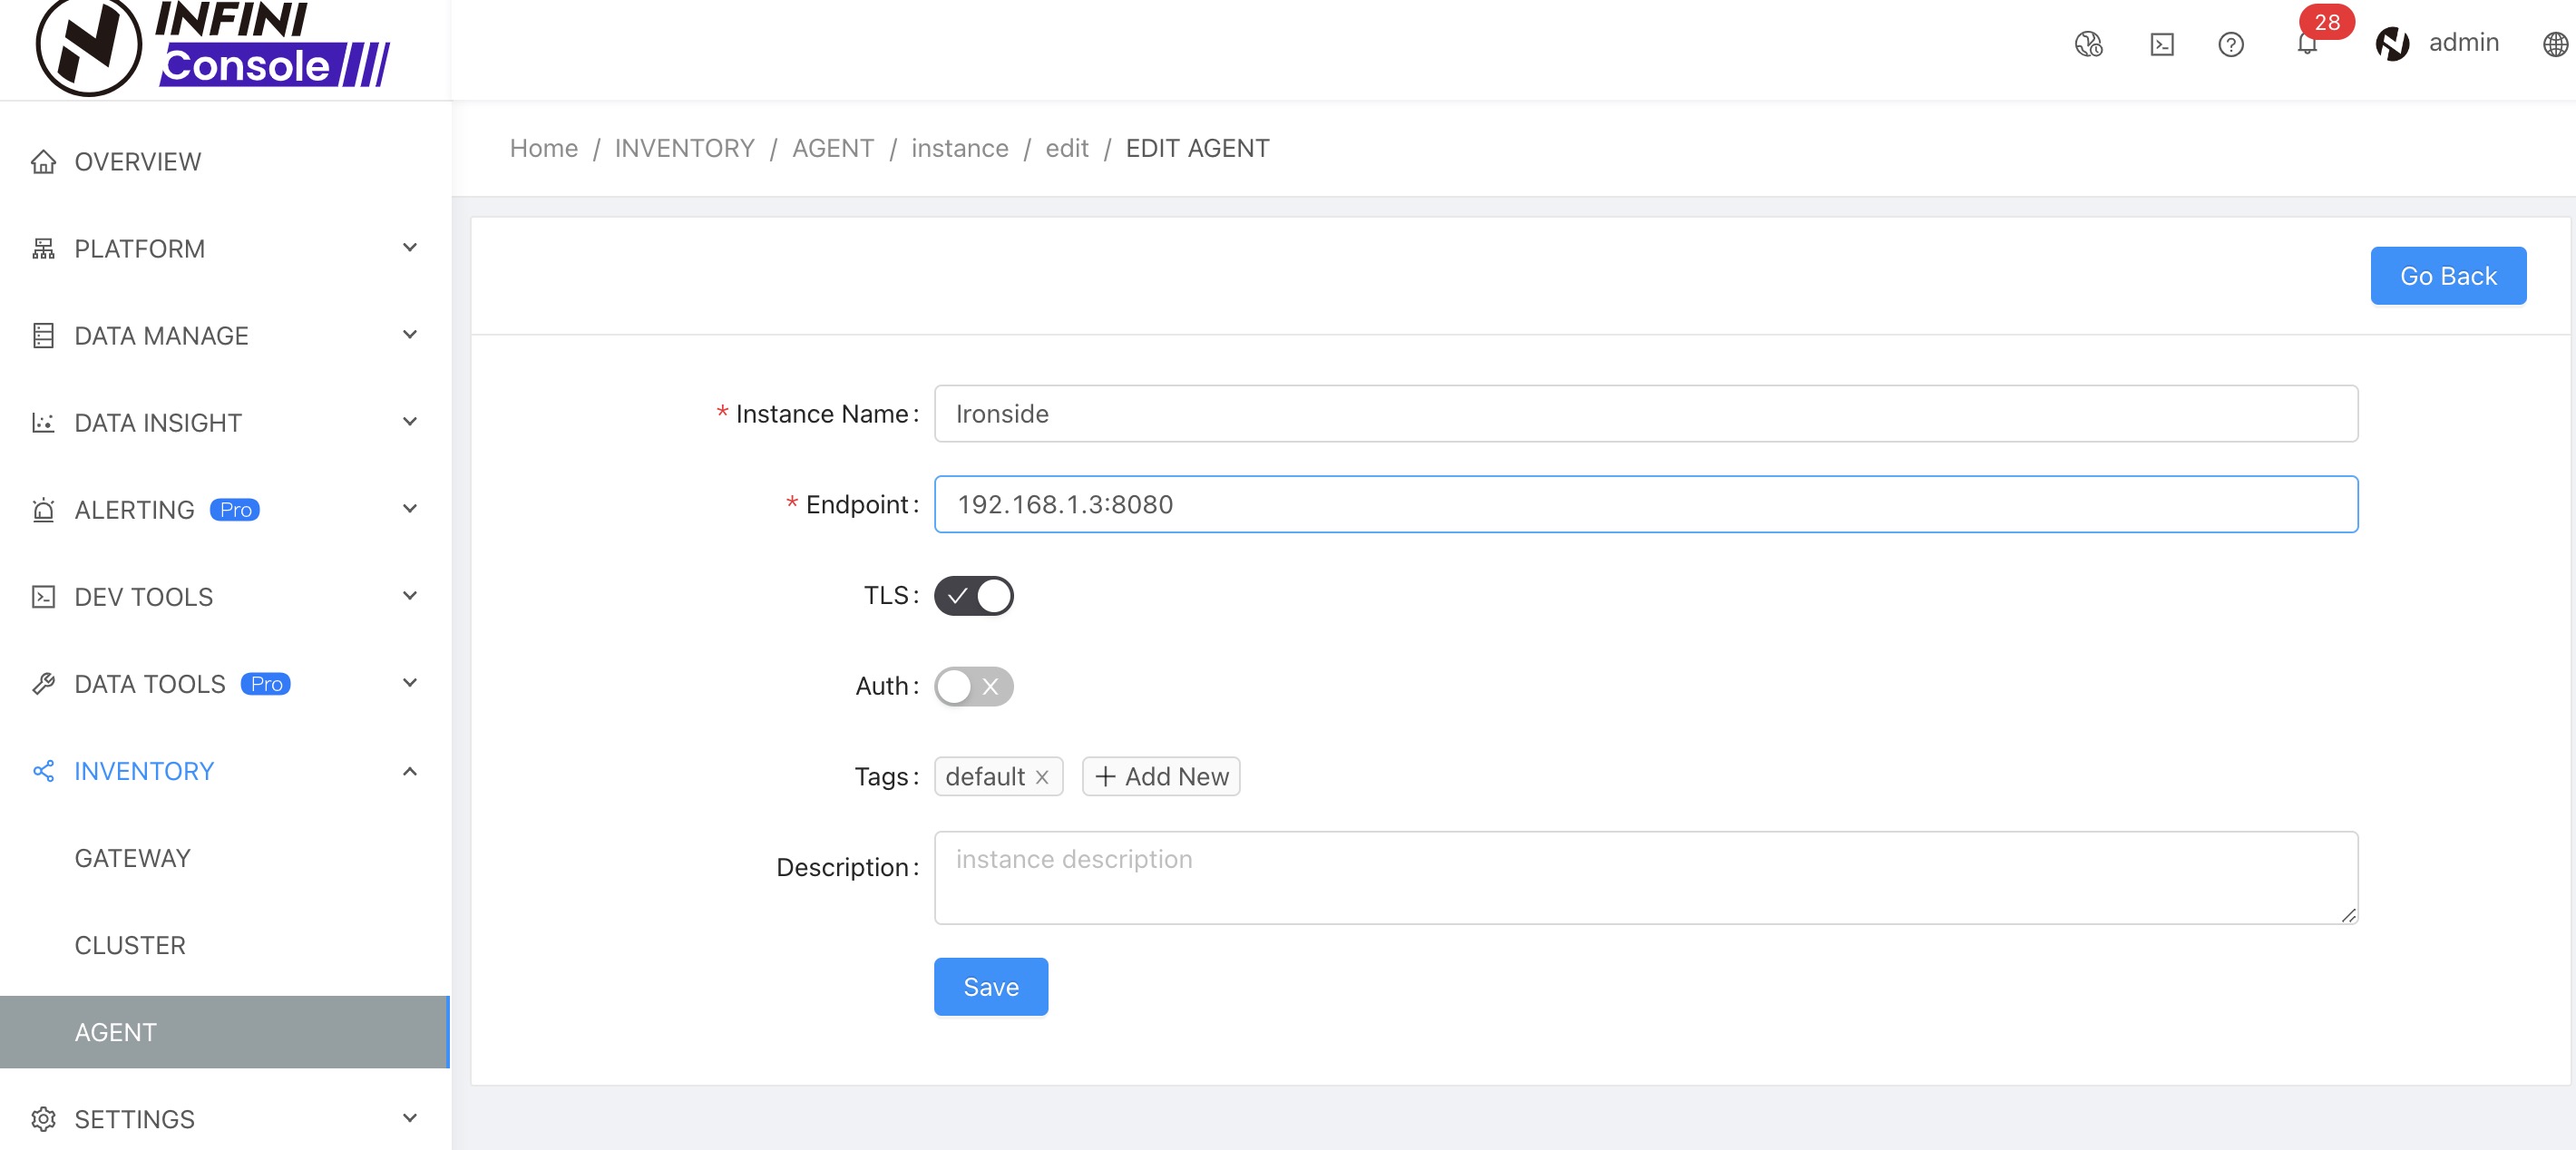Click the admin username text
The height and width of the screenshot is (1150, 2576).
pos(2463,43)
